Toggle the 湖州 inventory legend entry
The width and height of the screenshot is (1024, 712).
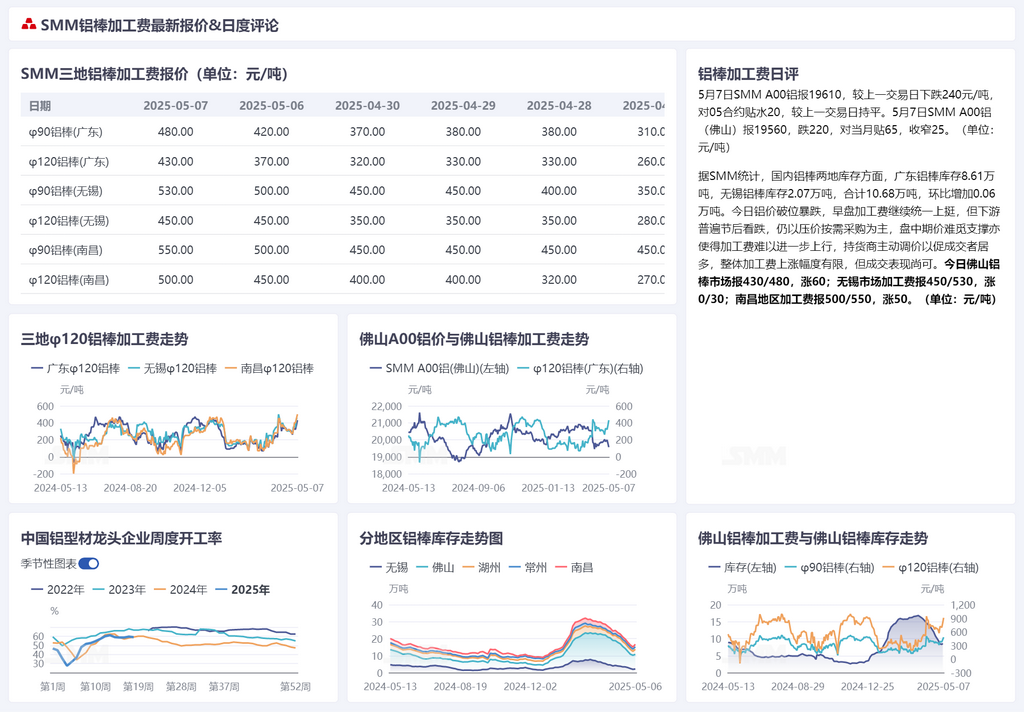(x=482, y=568)
